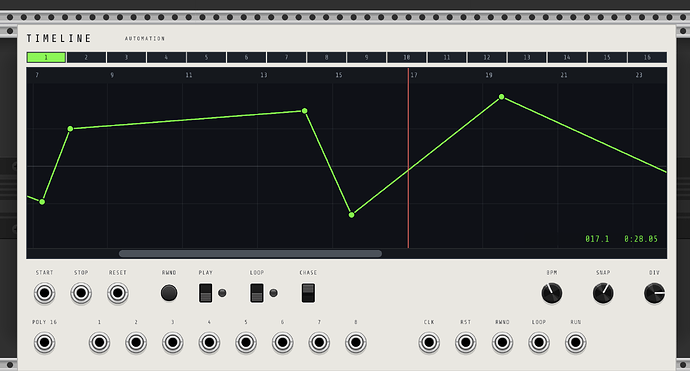Screen dimensions: 690x371
Task: Click the RUN jack
Action: (x=576, y=342)
